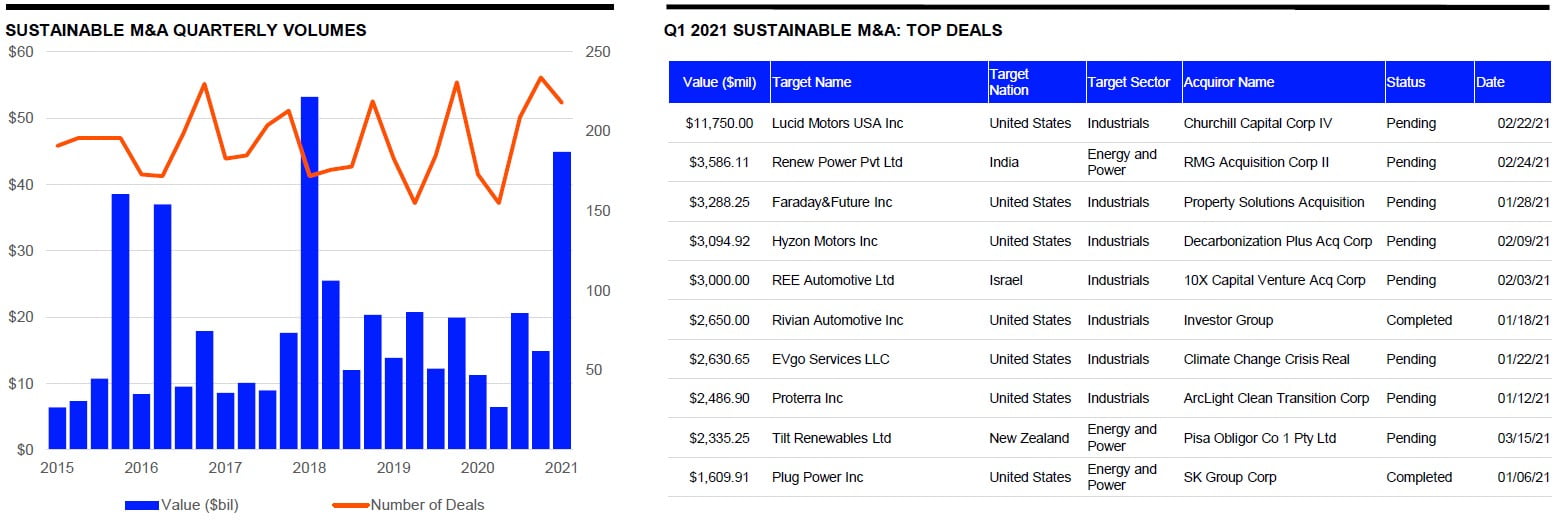Click the orange Number of Deals legend line
The image size is (1564, 520).
coord(349,505)
